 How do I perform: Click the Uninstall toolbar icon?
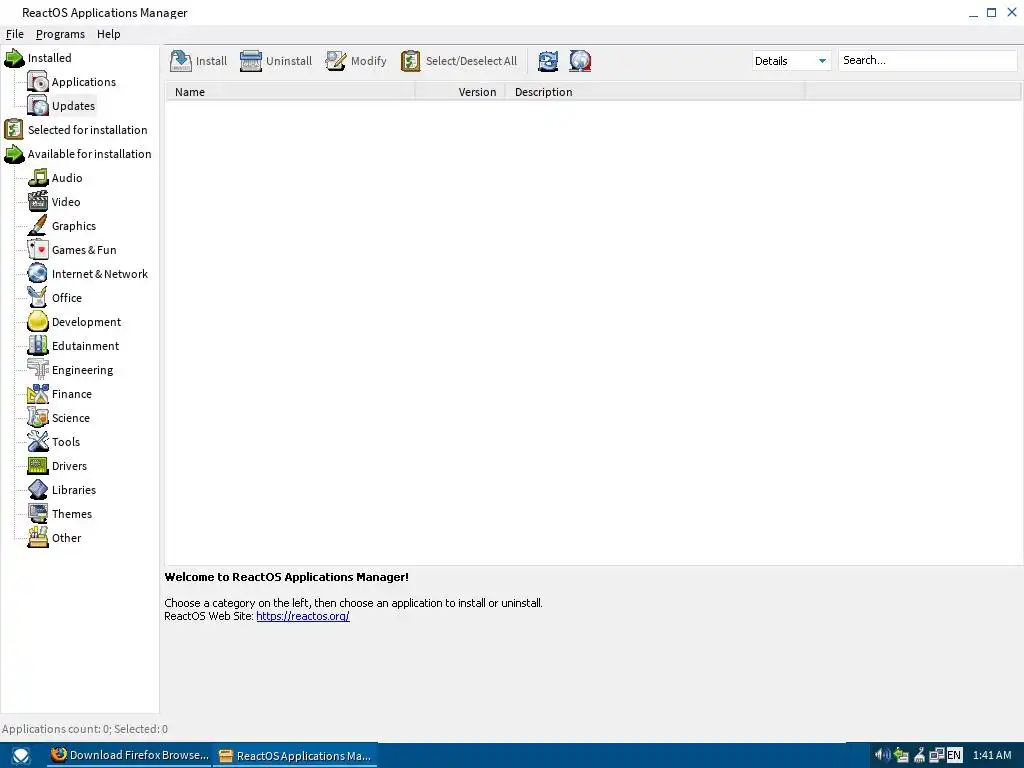251,61
